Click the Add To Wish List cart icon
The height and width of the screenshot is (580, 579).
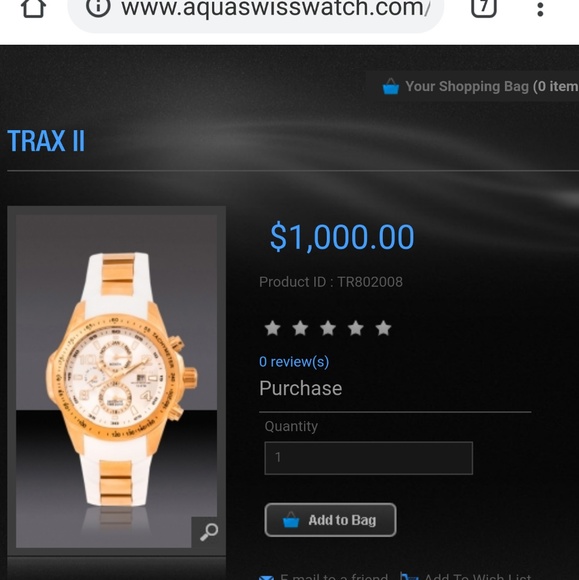pos(409,577)
